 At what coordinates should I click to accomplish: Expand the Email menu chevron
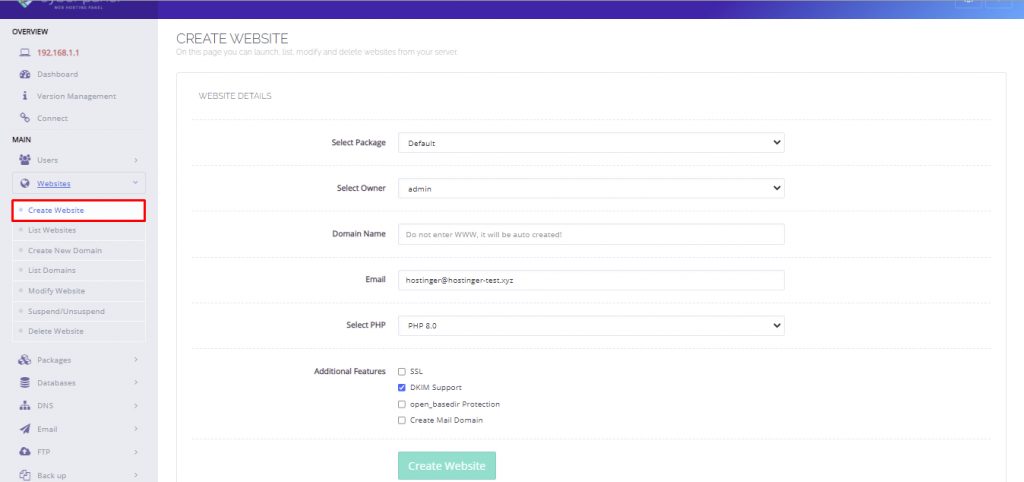(x=135, y=429)
